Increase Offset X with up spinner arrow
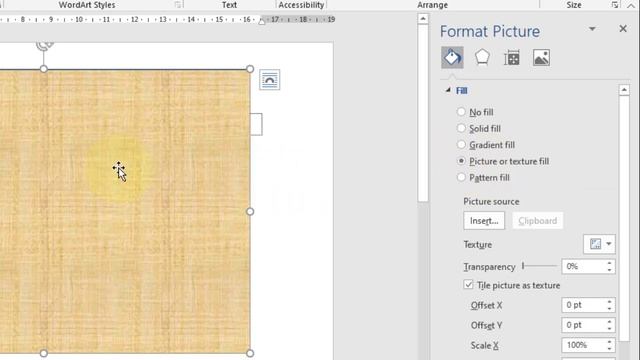This screenshot has height=360, width=640. (609, 302)
